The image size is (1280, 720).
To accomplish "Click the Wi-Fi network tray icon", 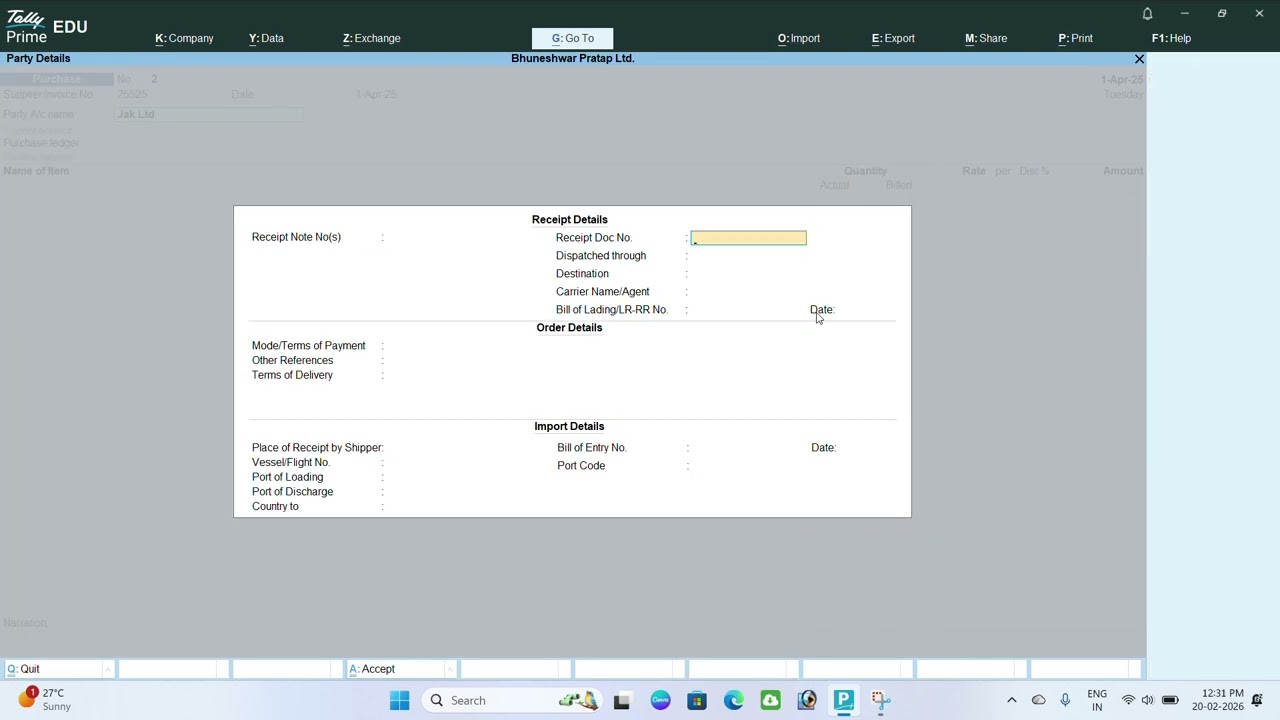I will coord(1128,700).
